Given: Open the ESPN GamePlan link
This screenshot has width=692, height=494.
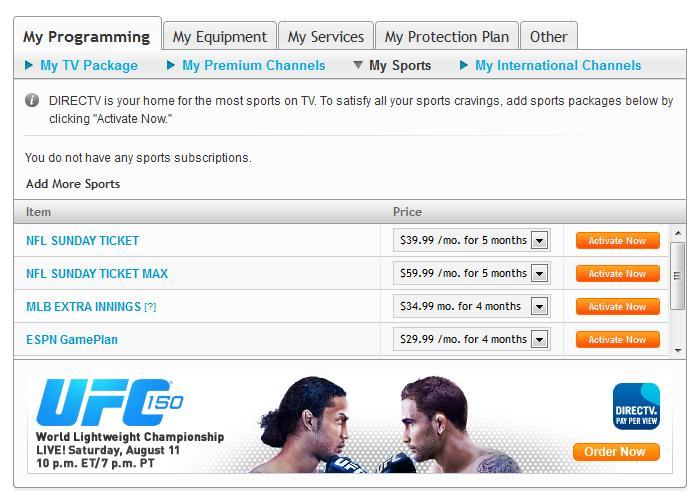Looking at the screenshot, I should click(72, 339).
